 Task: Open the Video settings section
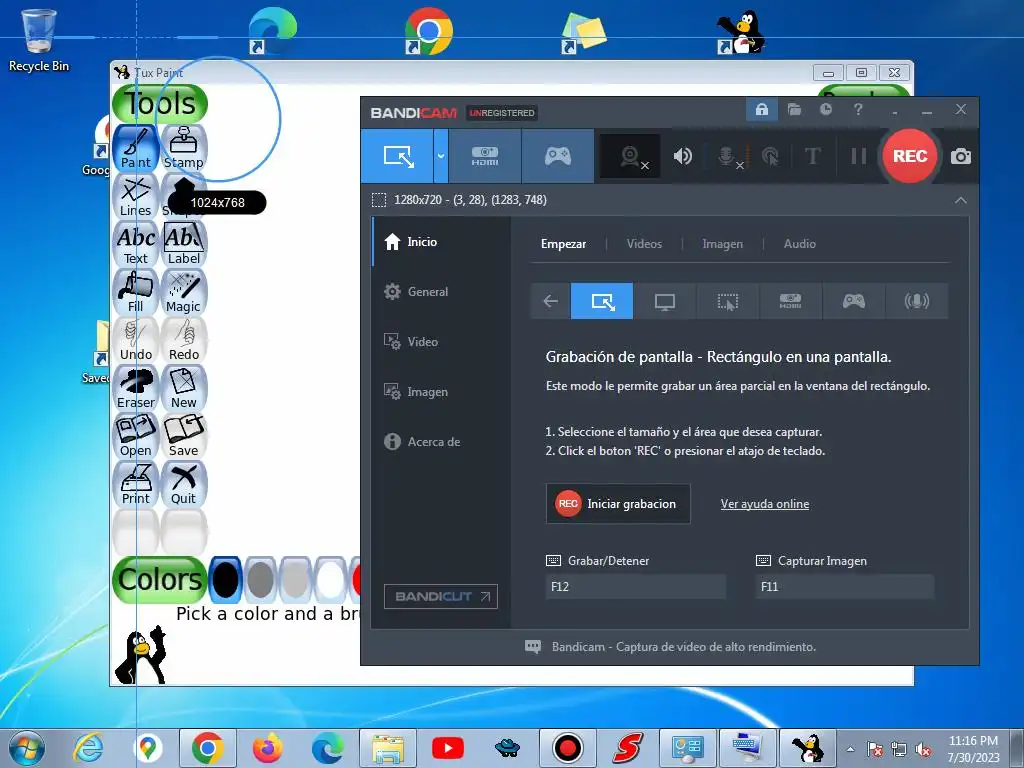441,342
